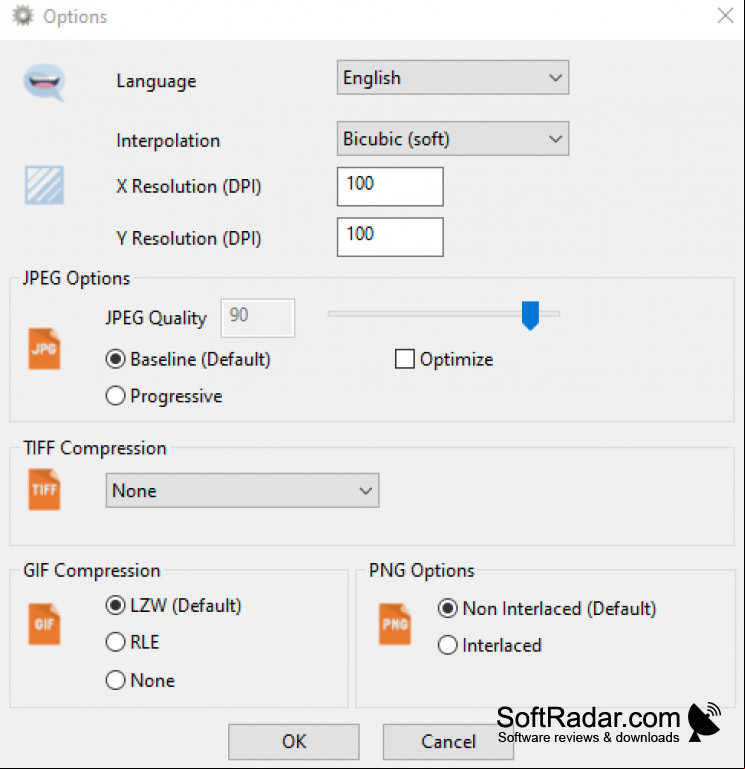Select the Interlaced PNG option

(x=489, y=645)
